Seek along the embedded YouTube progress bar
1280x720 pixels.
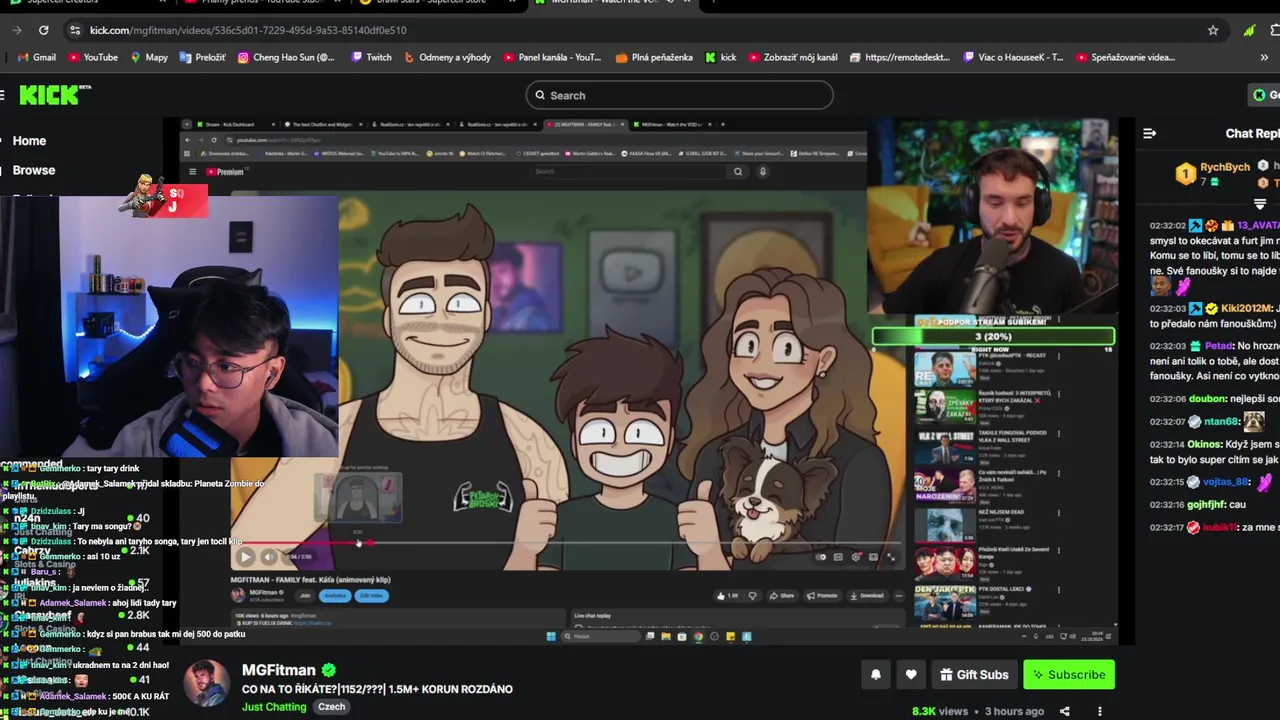pyautogui.click(x=568, y=543)
